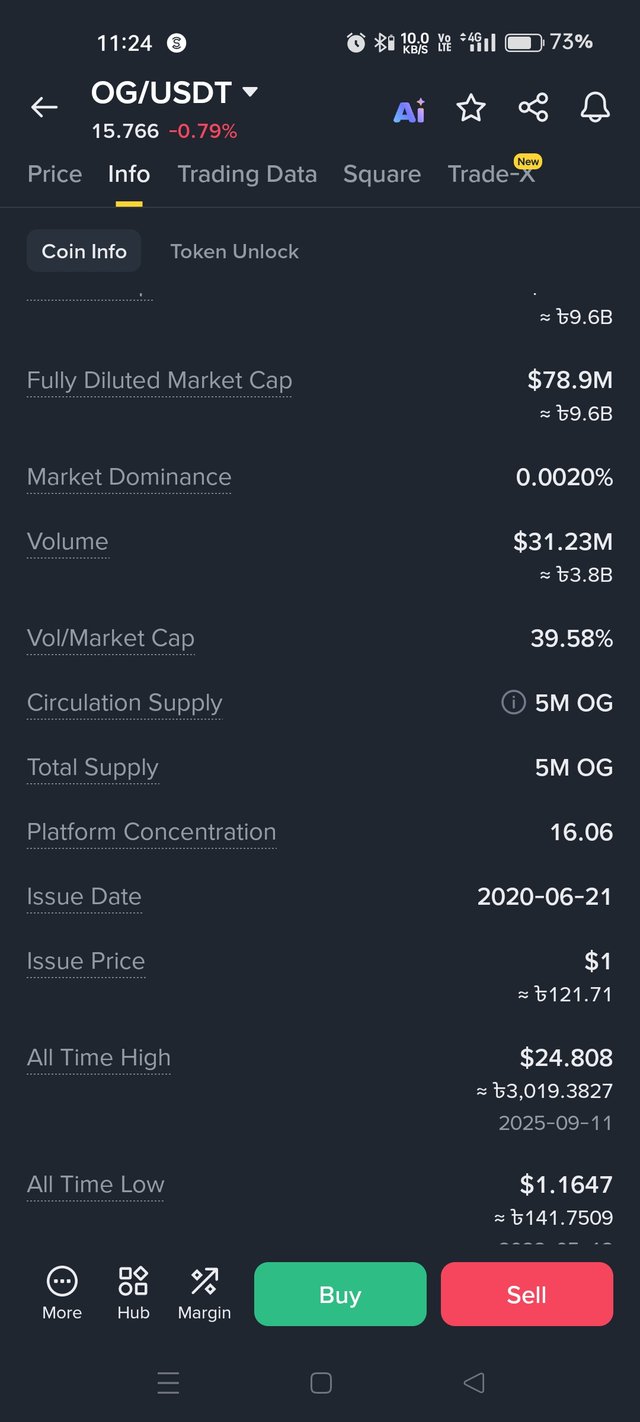Tap the share icon
Screen dimensions: 640x1422
coord(533,108)
